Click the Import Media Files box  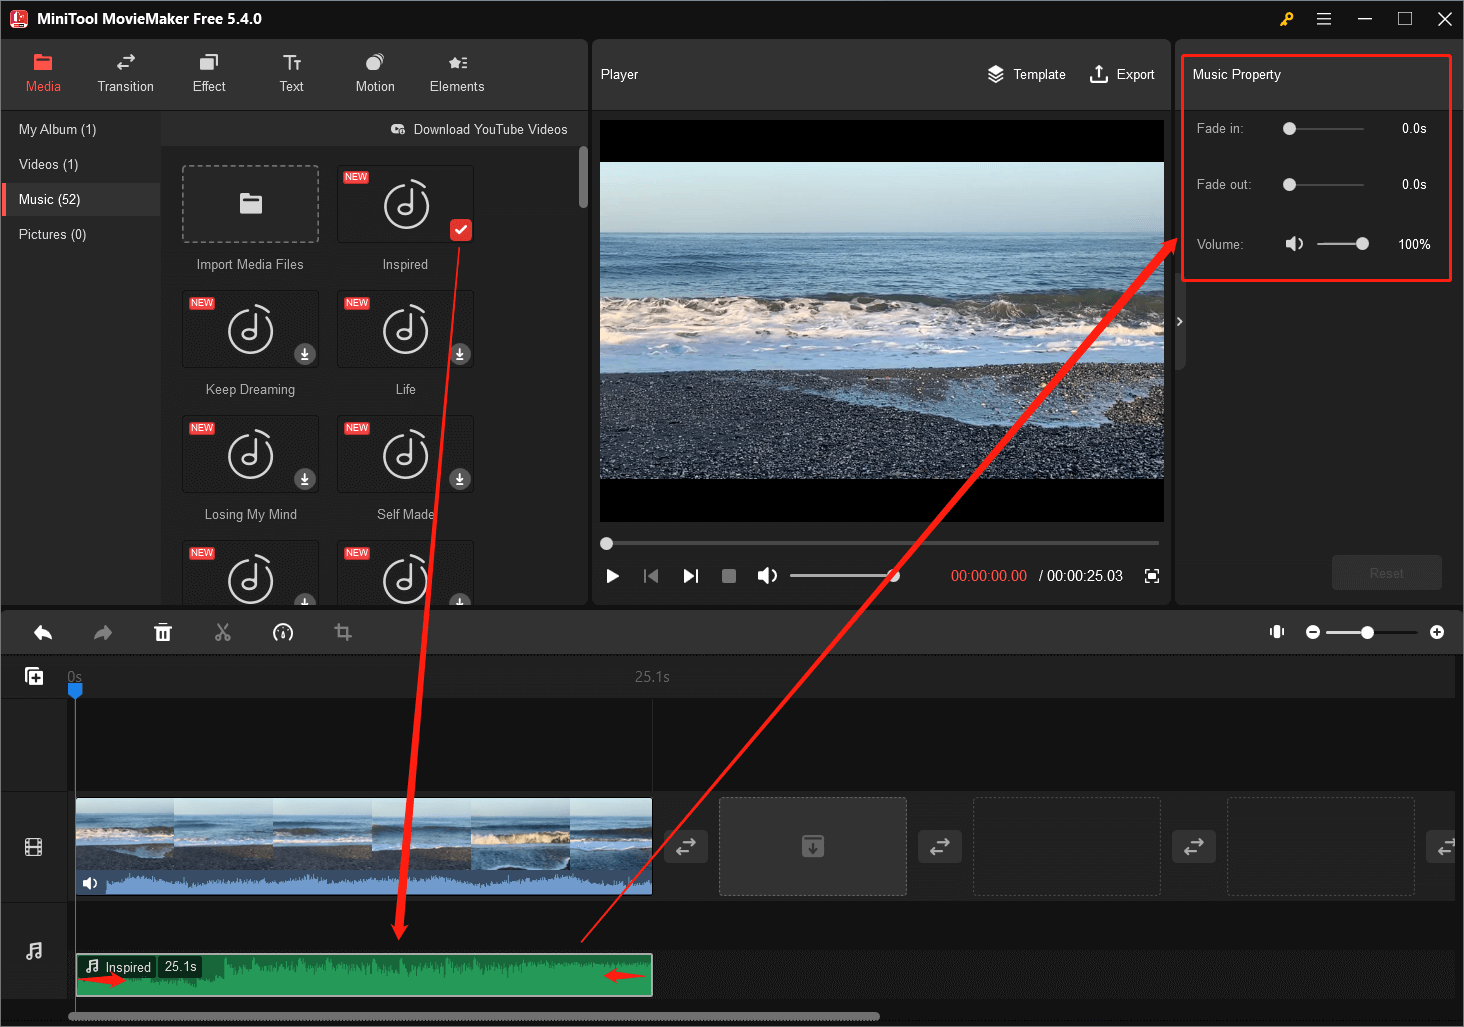[x=250, y=204]
